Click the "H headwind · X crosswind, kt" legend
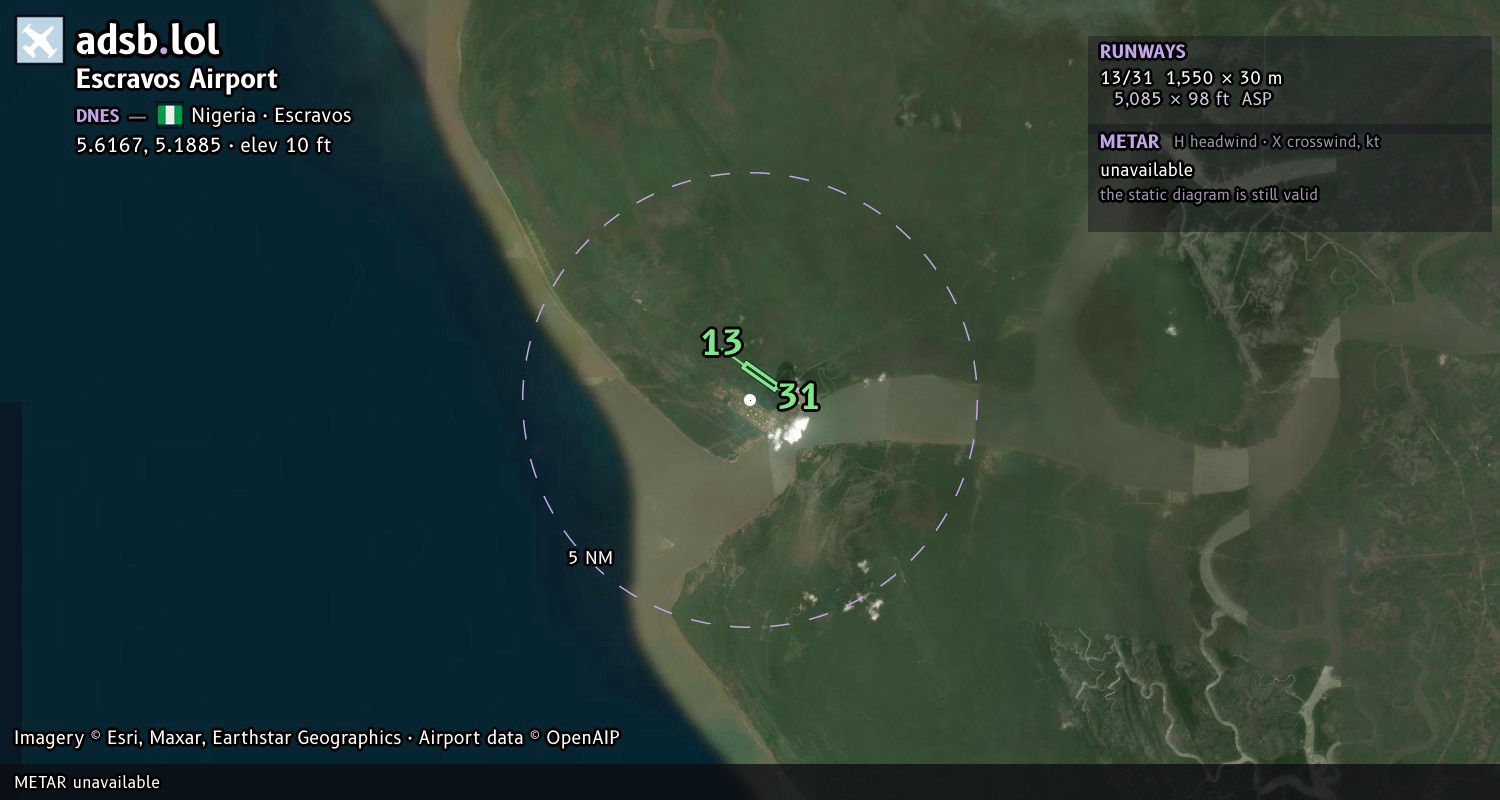Image resolution: width=1500 pixels, height=800 pixels. 1277,142
